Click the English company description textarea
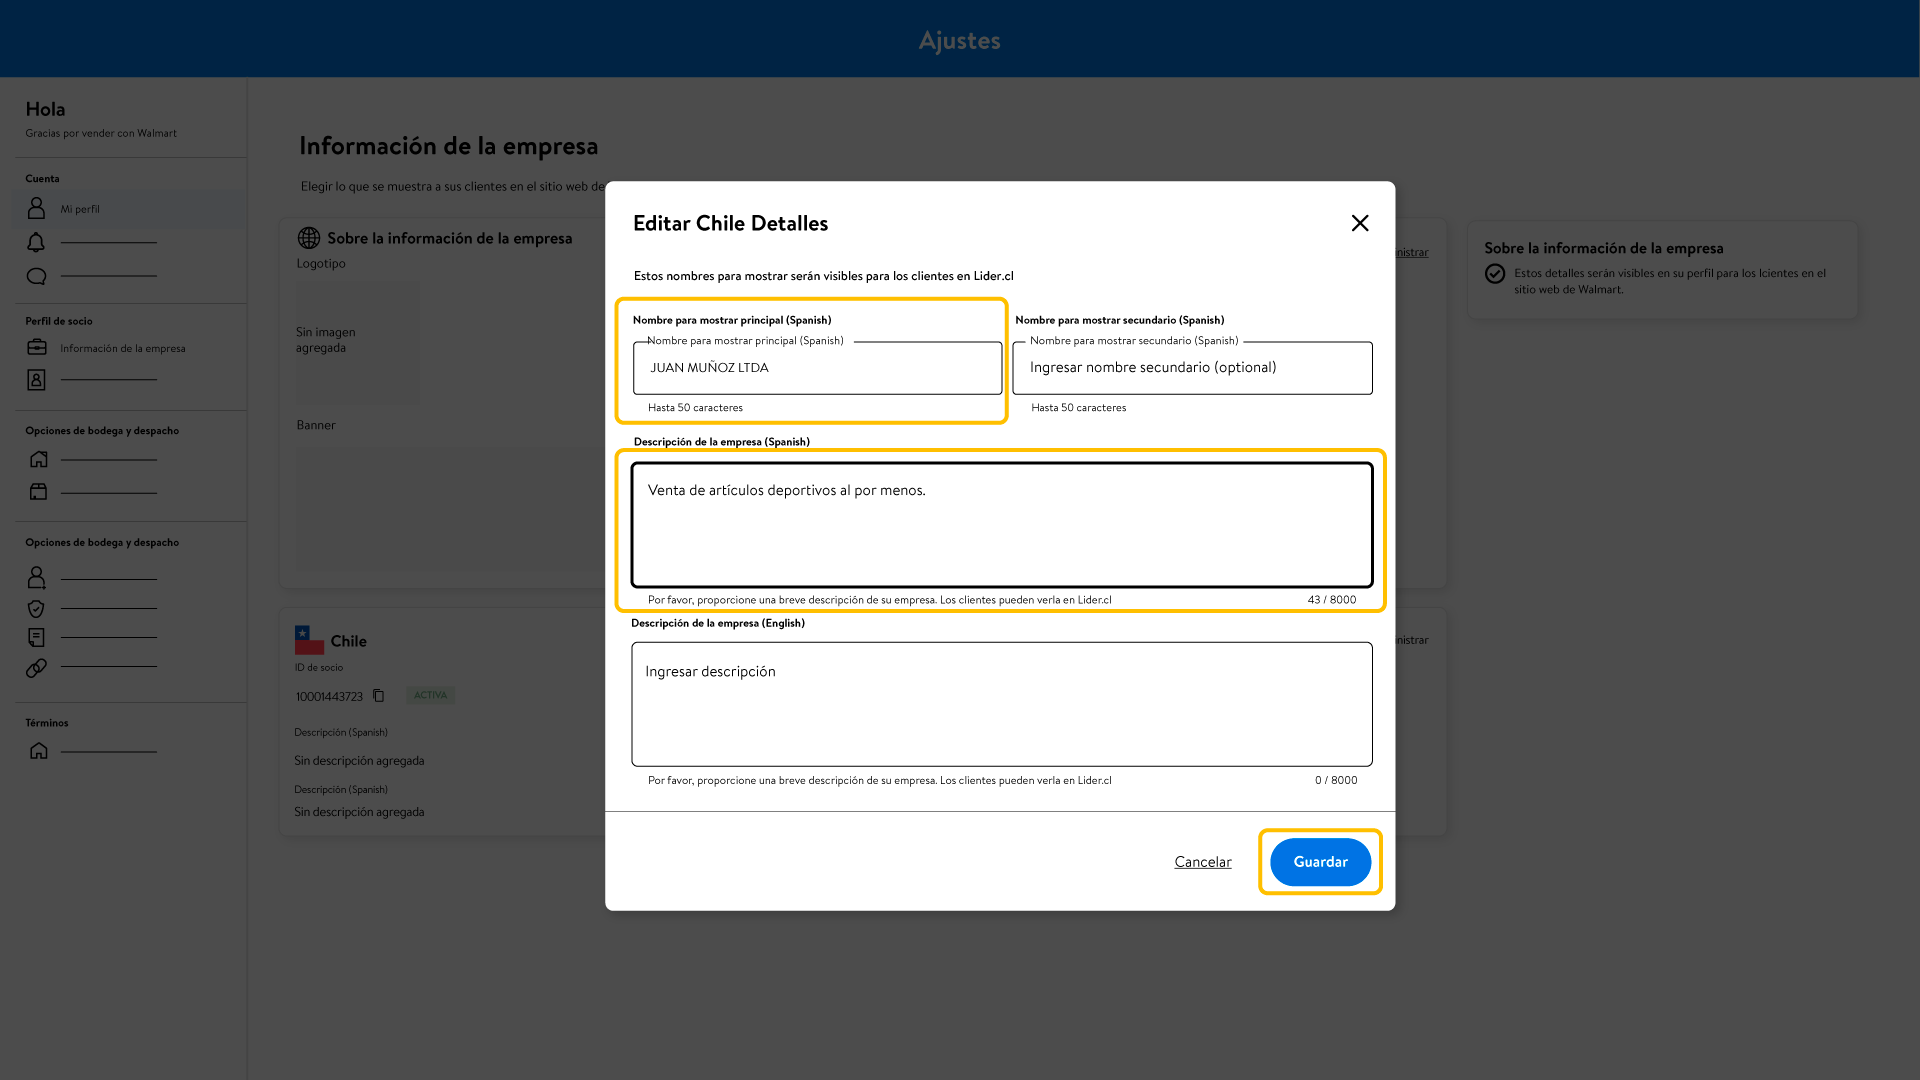Image resolution: width=1920 pixels, height=1080 pixels. click(1001, 705)
